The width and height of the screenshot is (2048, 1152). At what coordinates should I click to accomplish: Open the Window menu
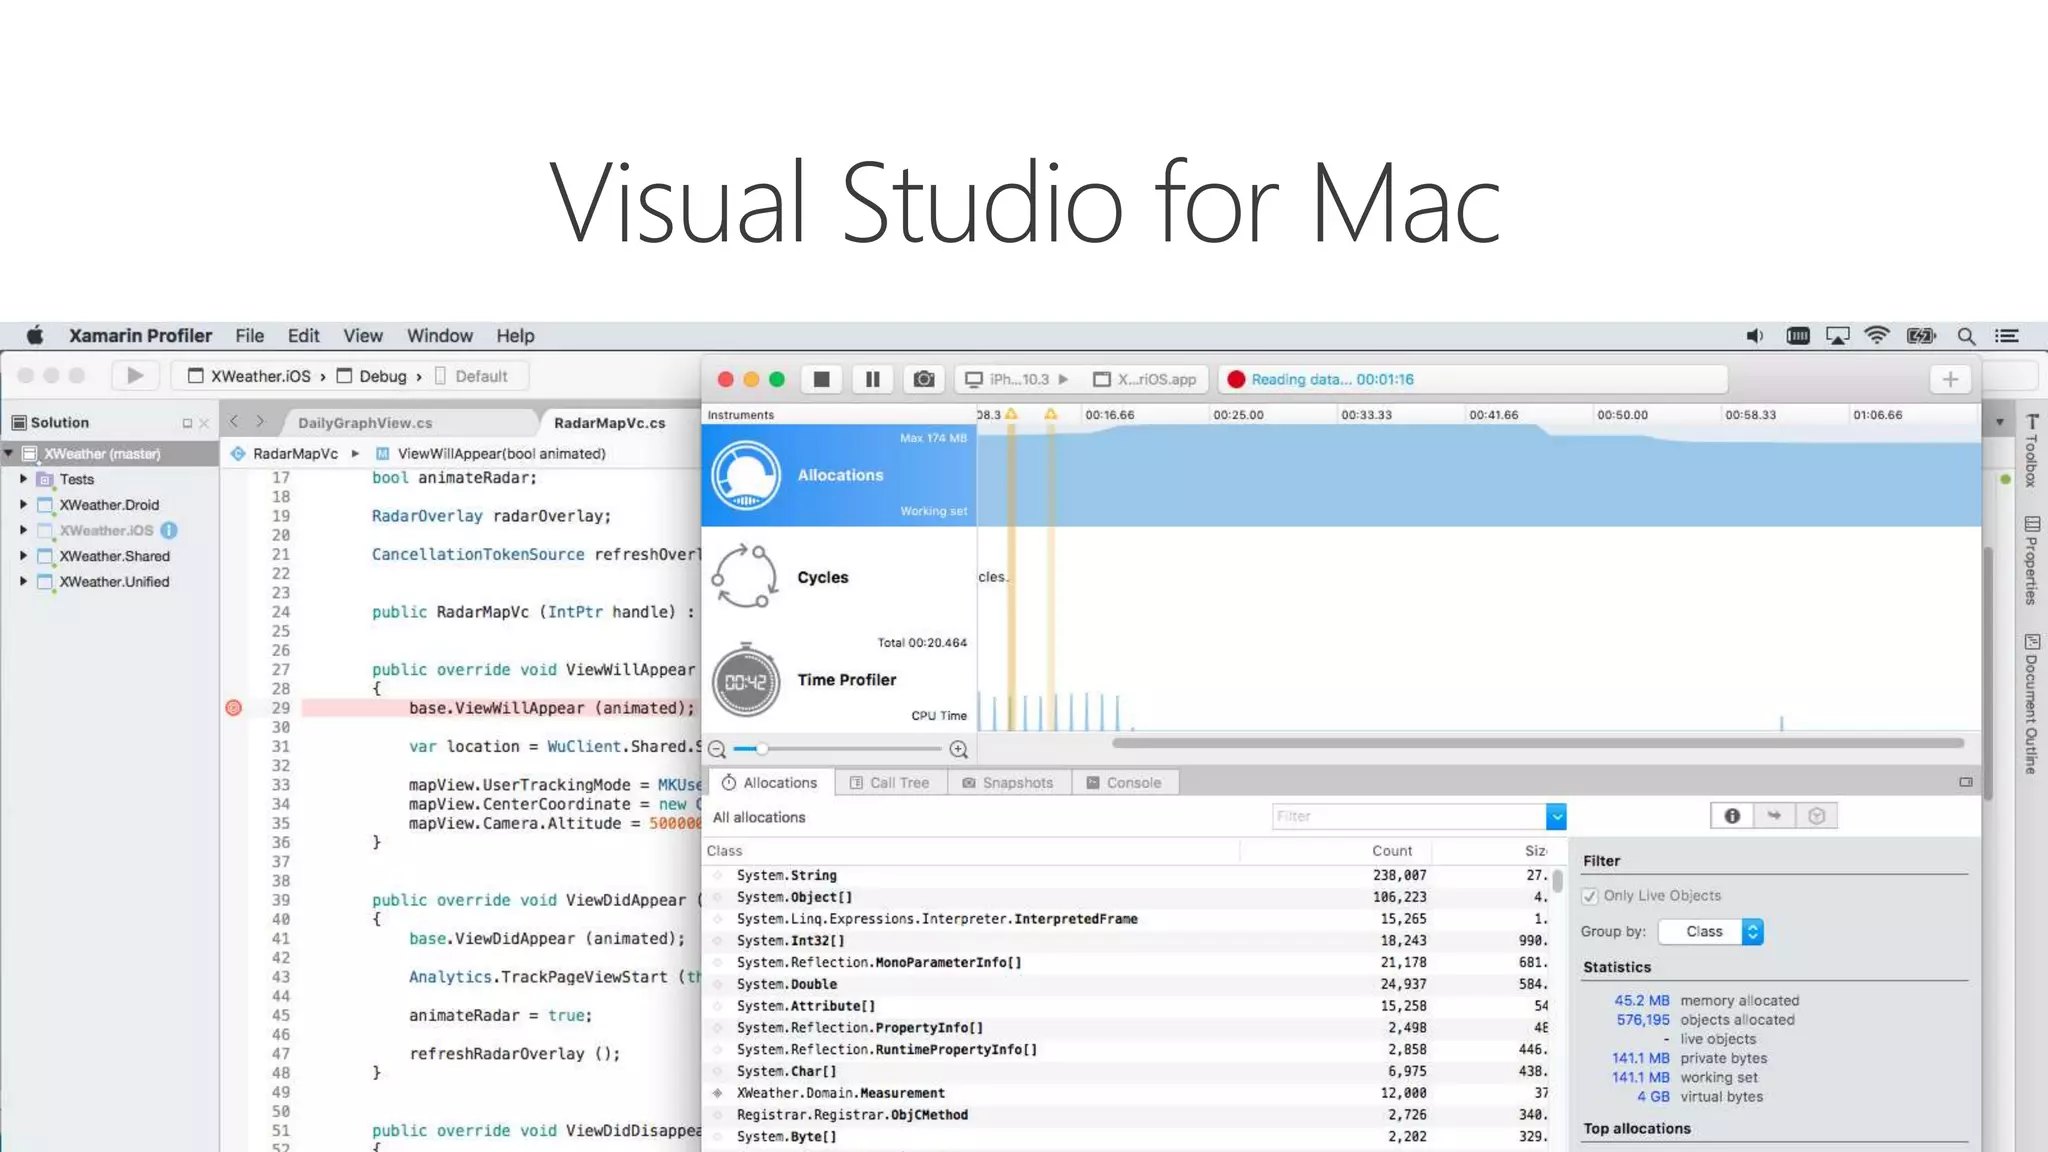coord(439,336)
